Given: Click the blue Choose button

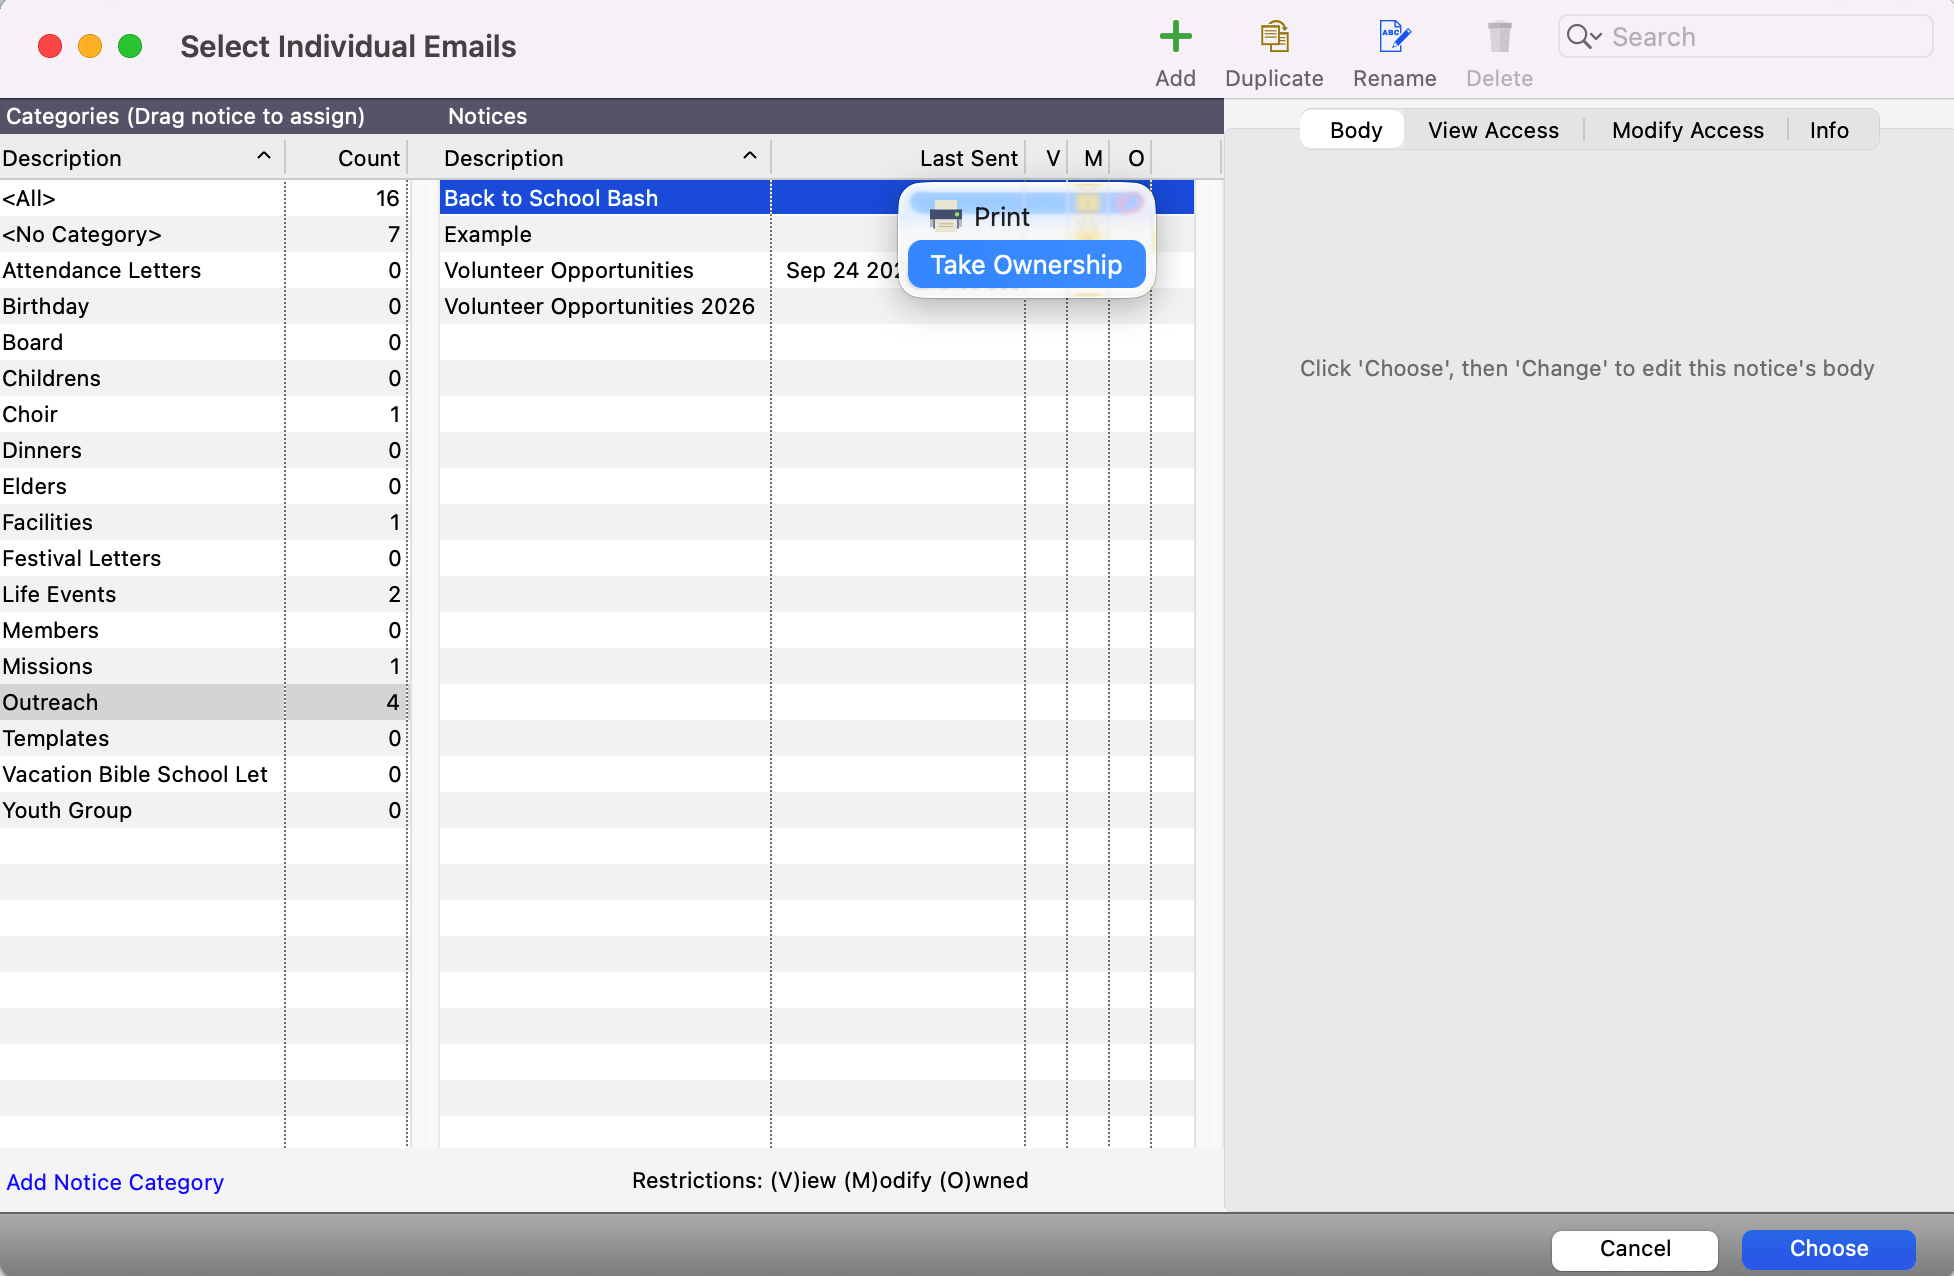Looking at the screenshot, I should pyautogui.click(x=1828, y=1249).
